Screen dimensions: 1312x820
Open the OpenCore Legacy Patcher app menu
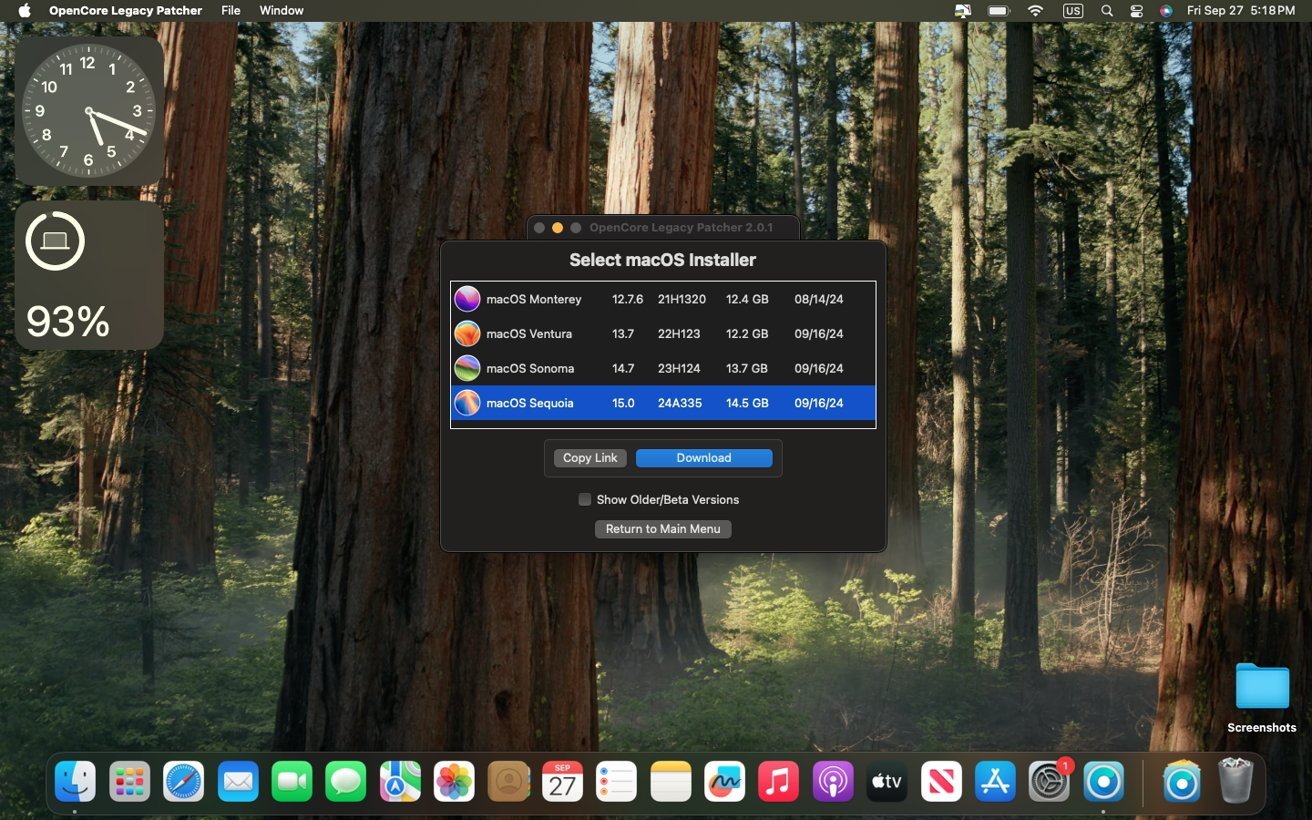pos(125,10)
